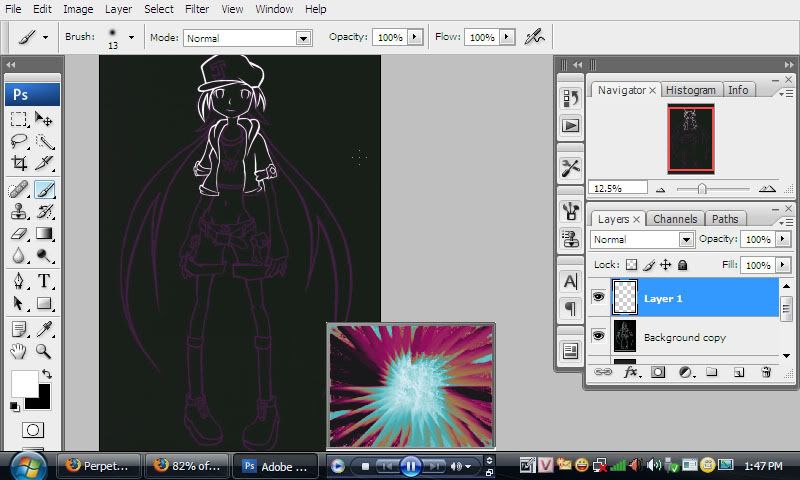Open the layer Opacity arrow
The height and width of the screenshot is (480, 800).
pos(783,239)
